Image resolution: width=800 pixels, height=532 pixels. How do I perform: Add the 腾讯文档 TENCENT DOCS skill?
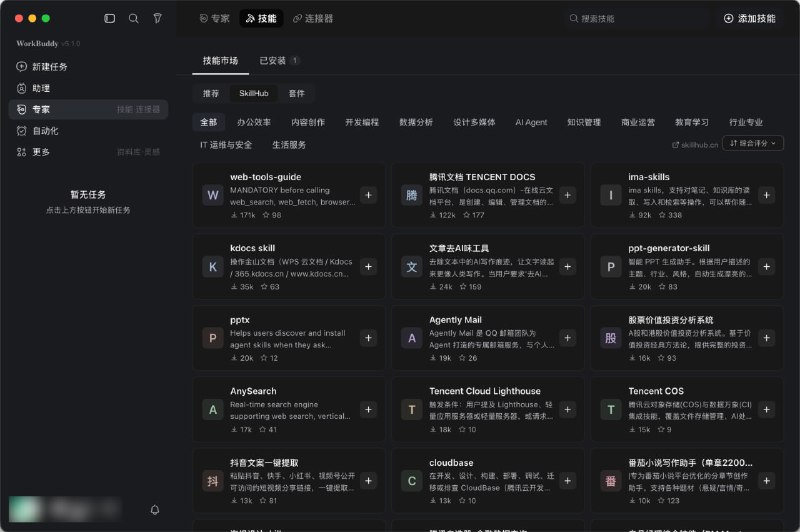[567, 195]
